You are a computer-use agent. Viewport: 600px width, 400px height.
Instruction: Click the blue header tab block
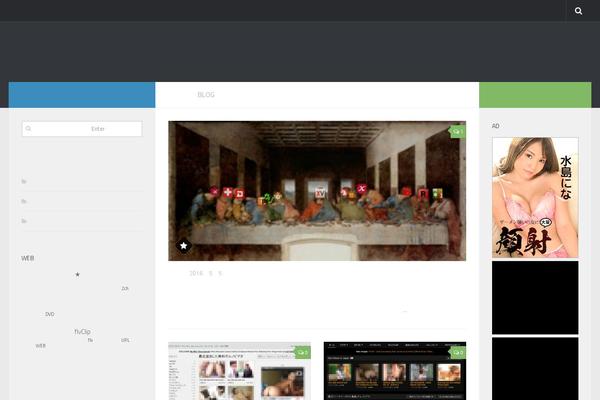82,95
